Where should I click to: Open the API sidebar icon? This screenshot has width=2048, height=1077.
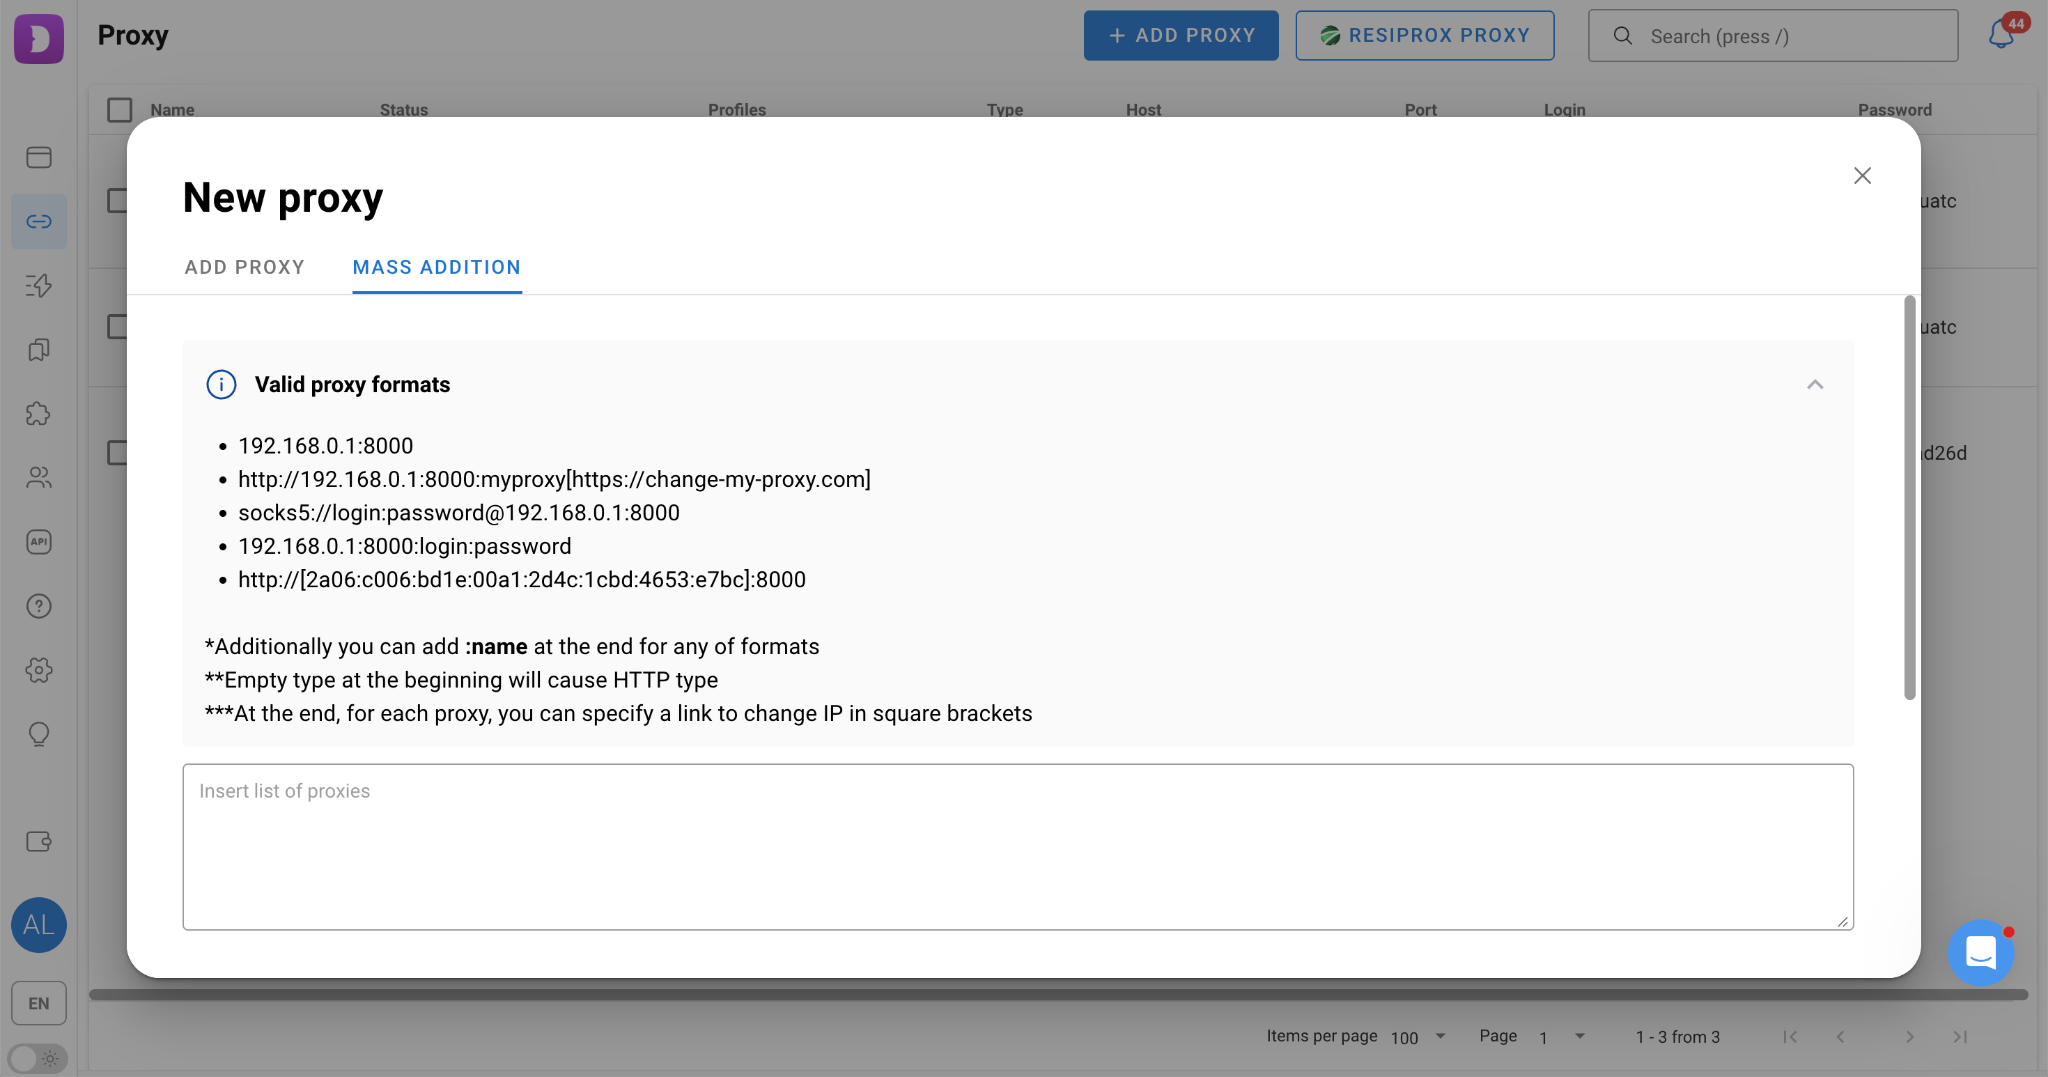[x=39, y=541]
